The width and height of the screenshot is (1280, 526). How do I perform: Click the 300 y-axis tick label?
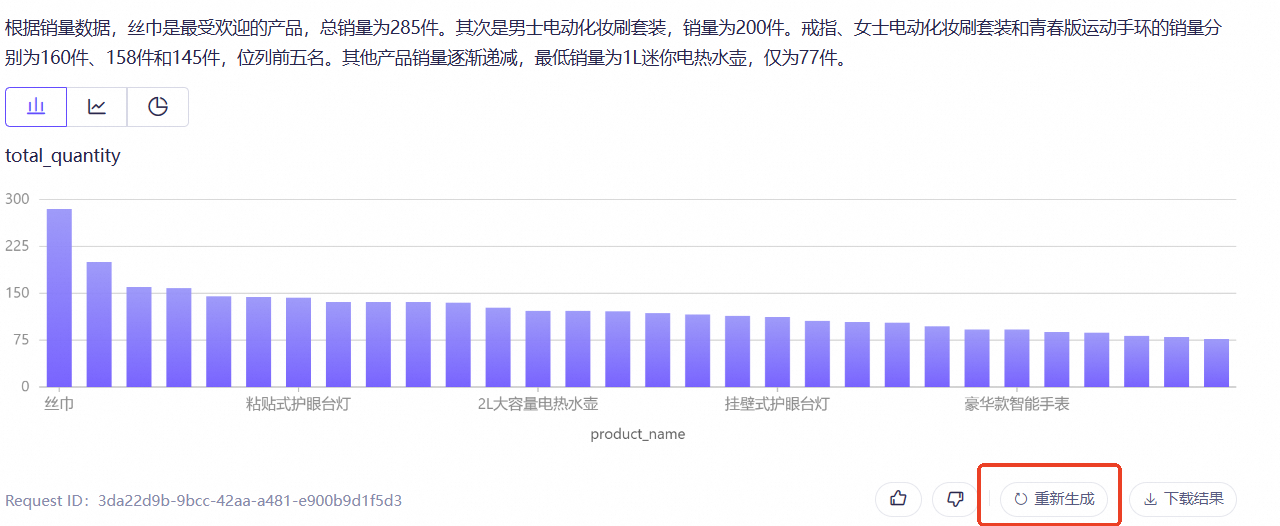pos(17,199)
